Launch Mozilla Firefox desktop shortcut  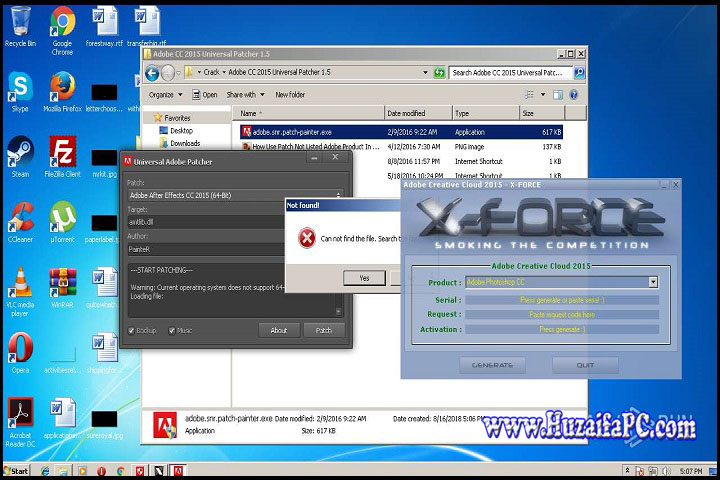click(62, 92)
